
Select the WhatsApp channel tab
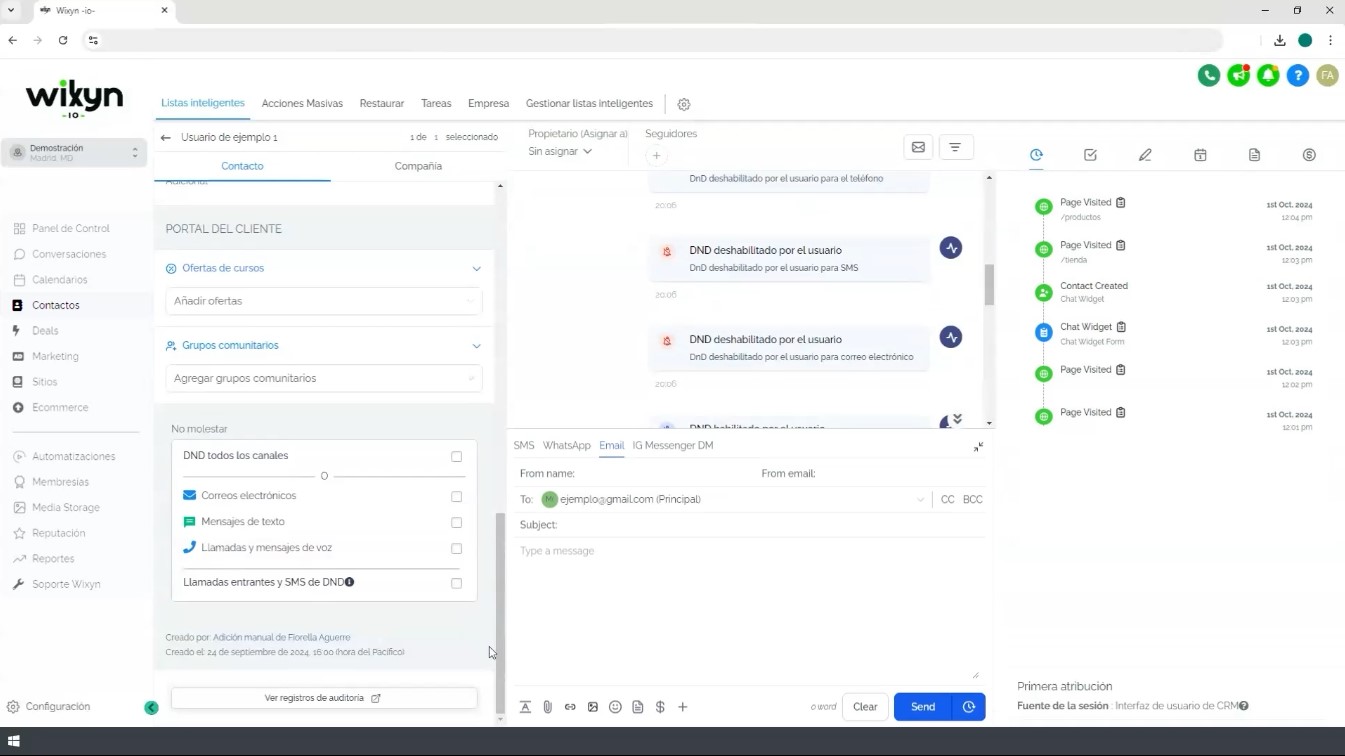(x=566, y=446)
